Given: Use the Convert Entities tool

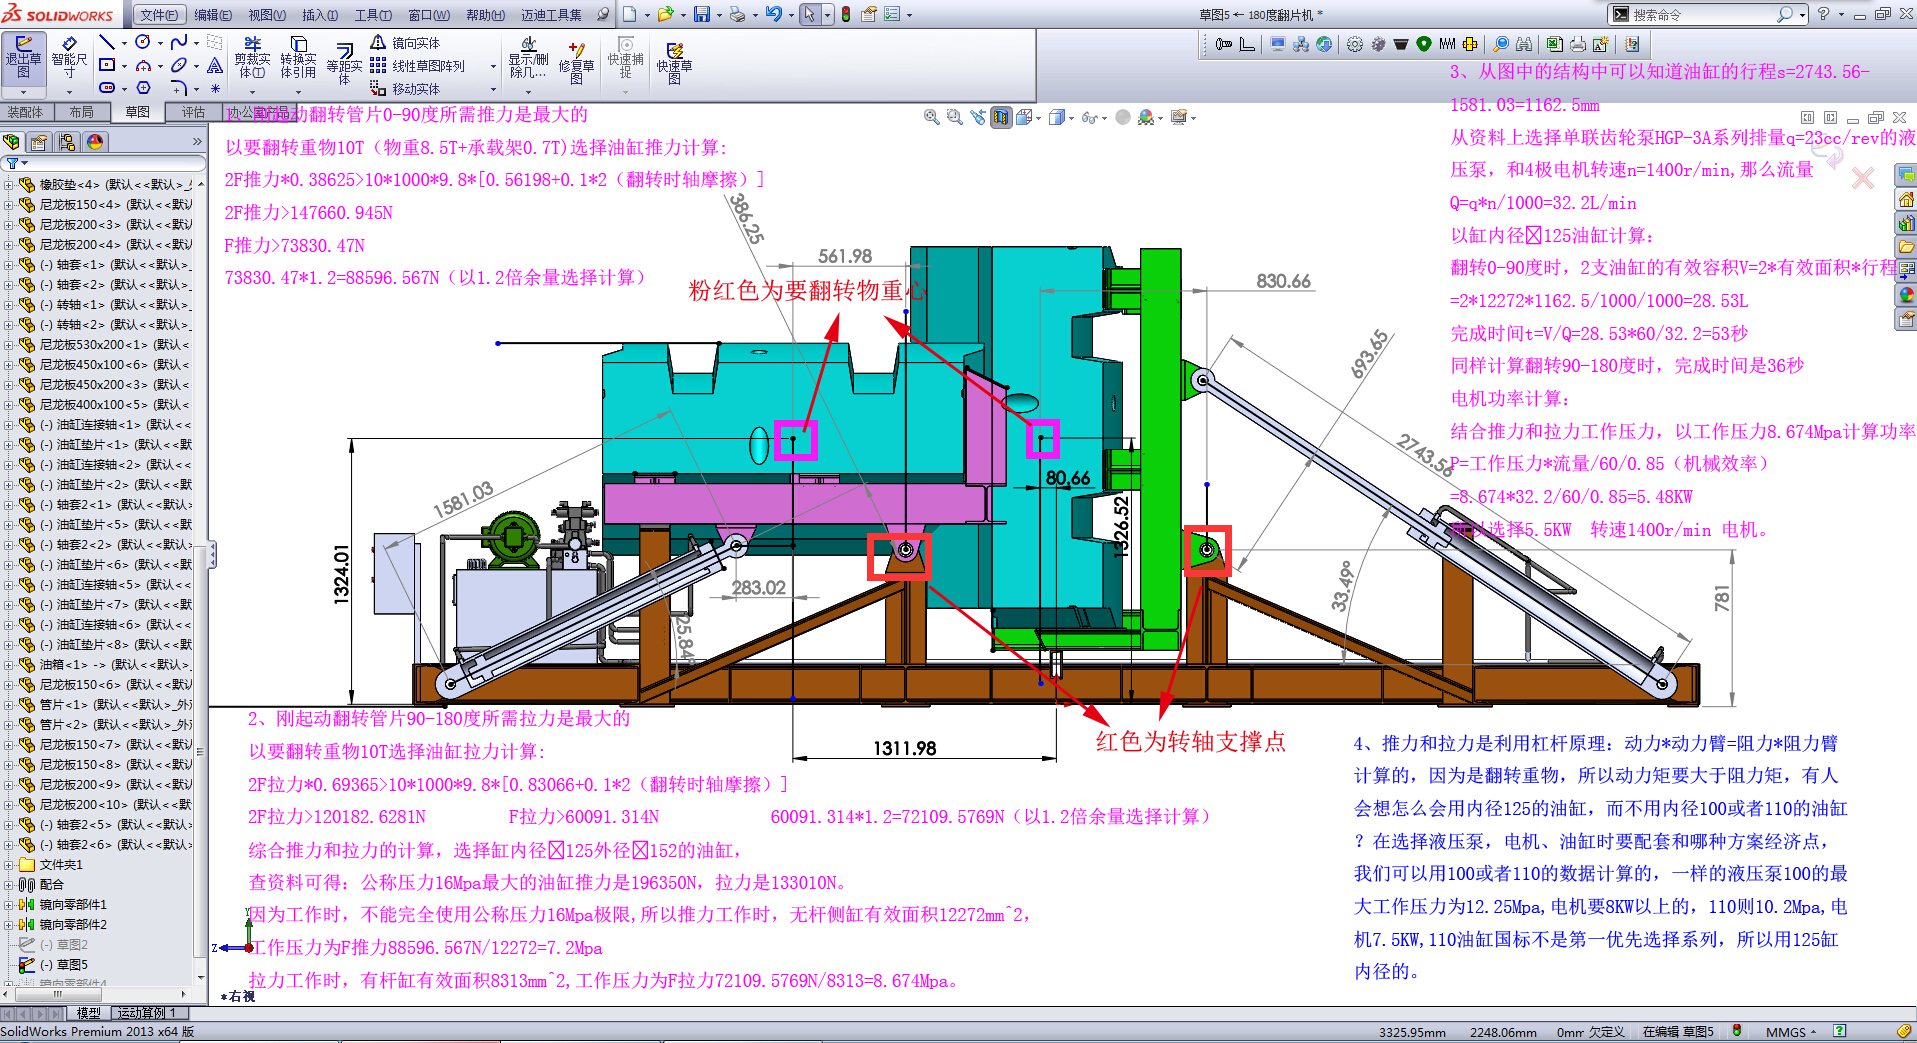Looking at the screenshot, I should click(298, 58).
